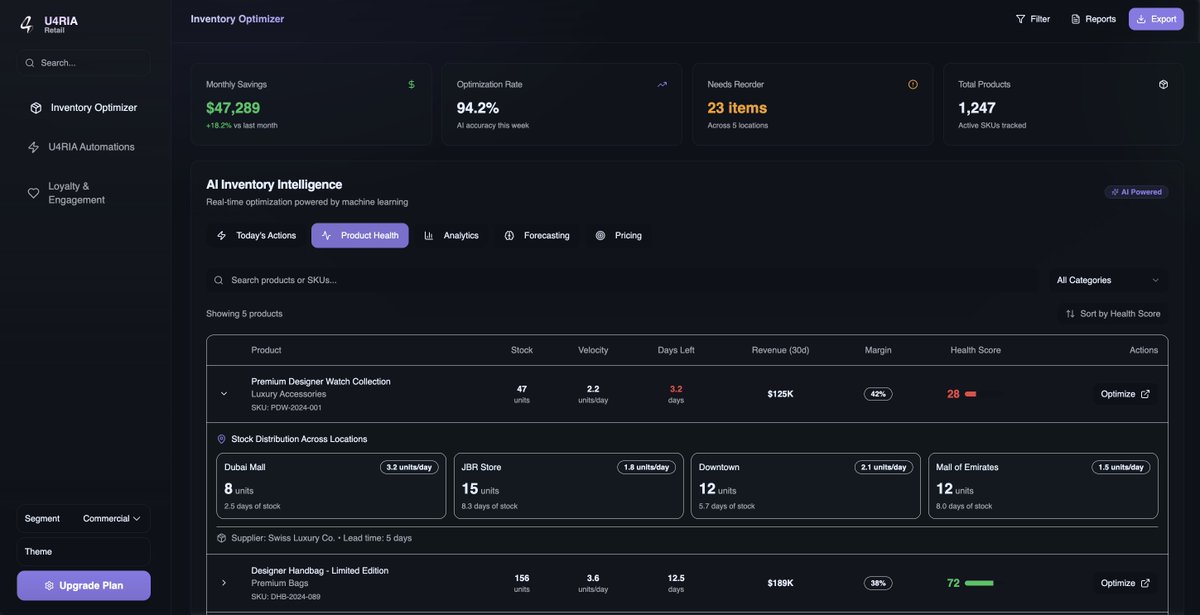Click the external link icon in Watch Collection row
The width and height of the screenshot is (1200, 615).
click(1146, 394)
